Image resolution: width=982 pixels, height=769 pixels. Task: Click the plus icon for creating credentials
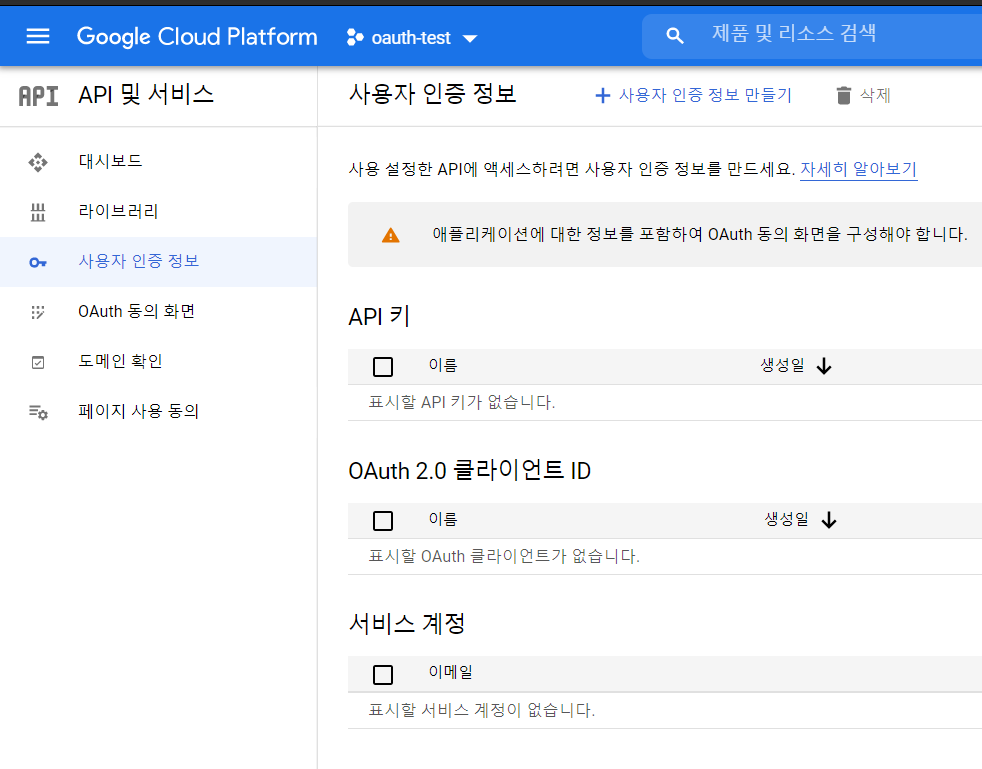[x=602, y=96]
